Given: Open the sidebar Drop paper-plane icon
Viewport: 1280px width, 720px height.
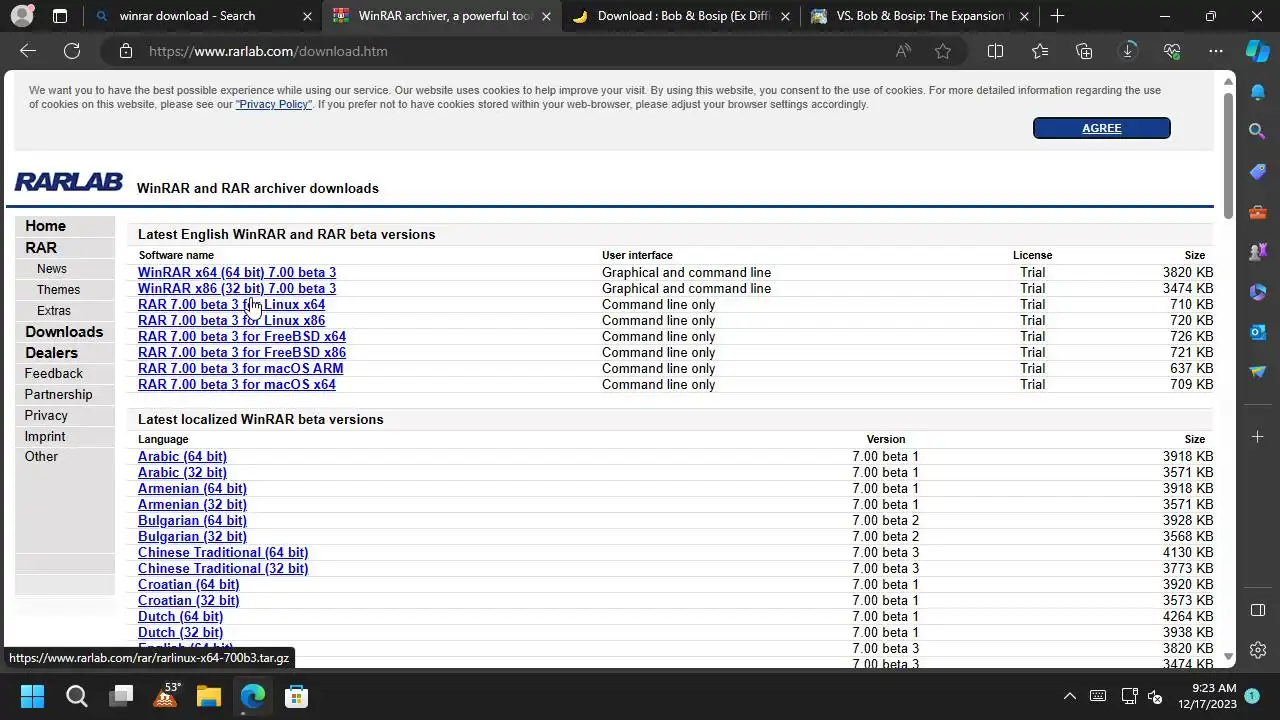Looking at the screenshot, I should (x=1258, y=372).
